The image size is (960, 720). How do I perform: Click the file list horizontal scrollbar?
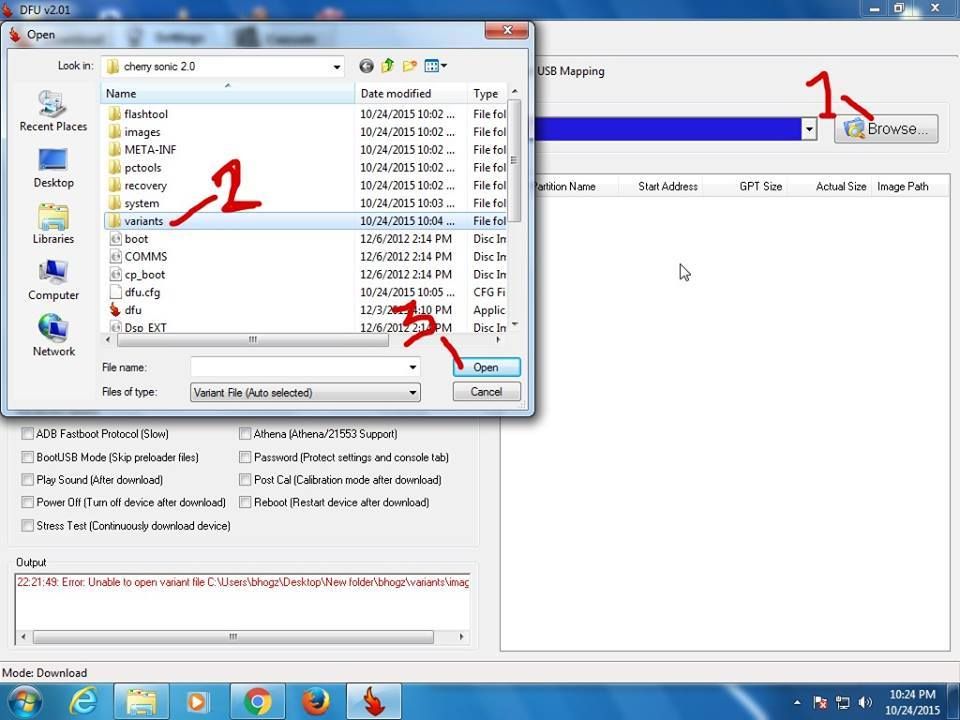pos(252,340)
